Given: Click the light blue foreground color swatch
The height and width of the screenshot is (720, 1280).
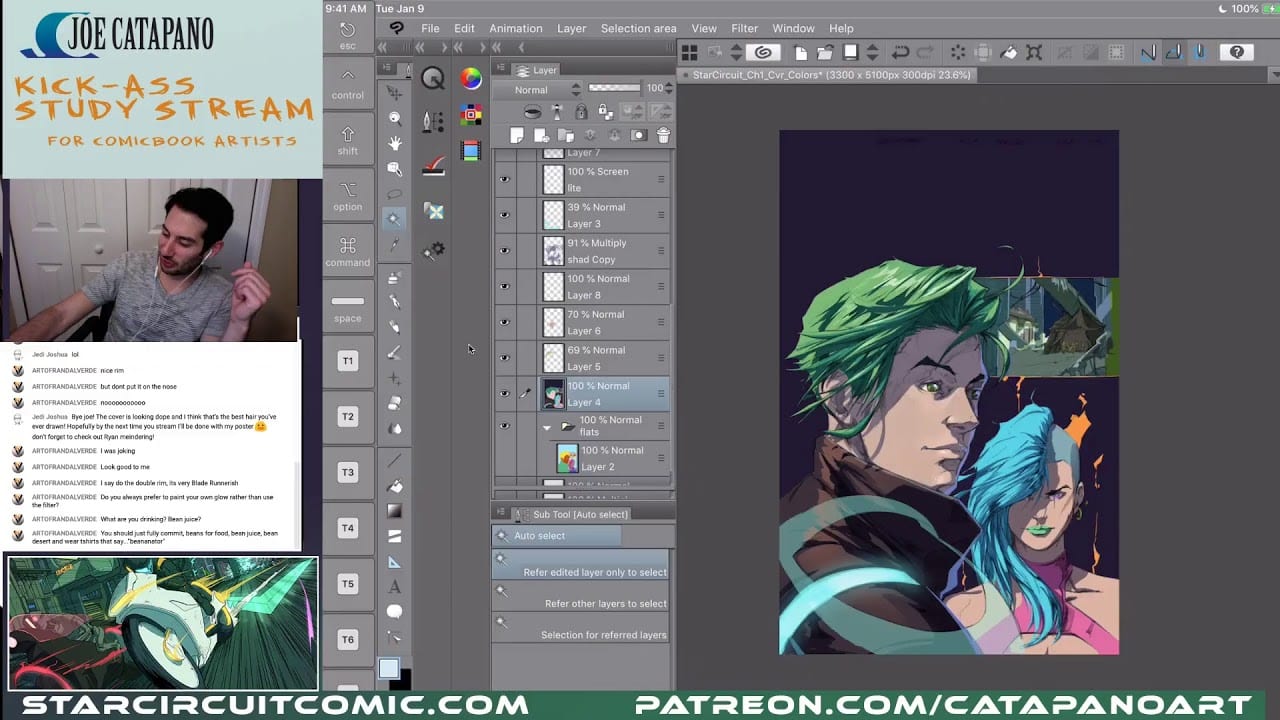Looking at the screenshot, I should point(389,669).
